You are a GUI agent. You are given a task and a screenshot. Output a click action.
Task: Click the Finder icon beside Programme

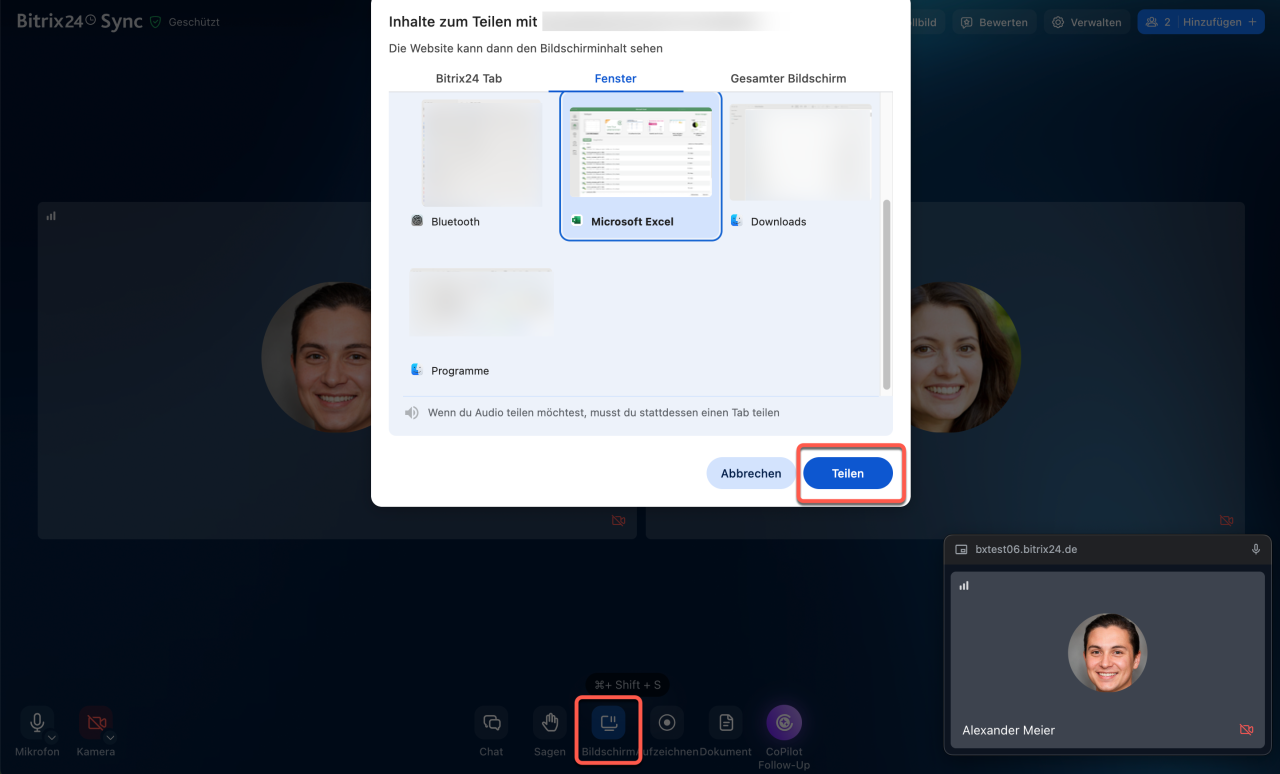click(x=417, y=370)
